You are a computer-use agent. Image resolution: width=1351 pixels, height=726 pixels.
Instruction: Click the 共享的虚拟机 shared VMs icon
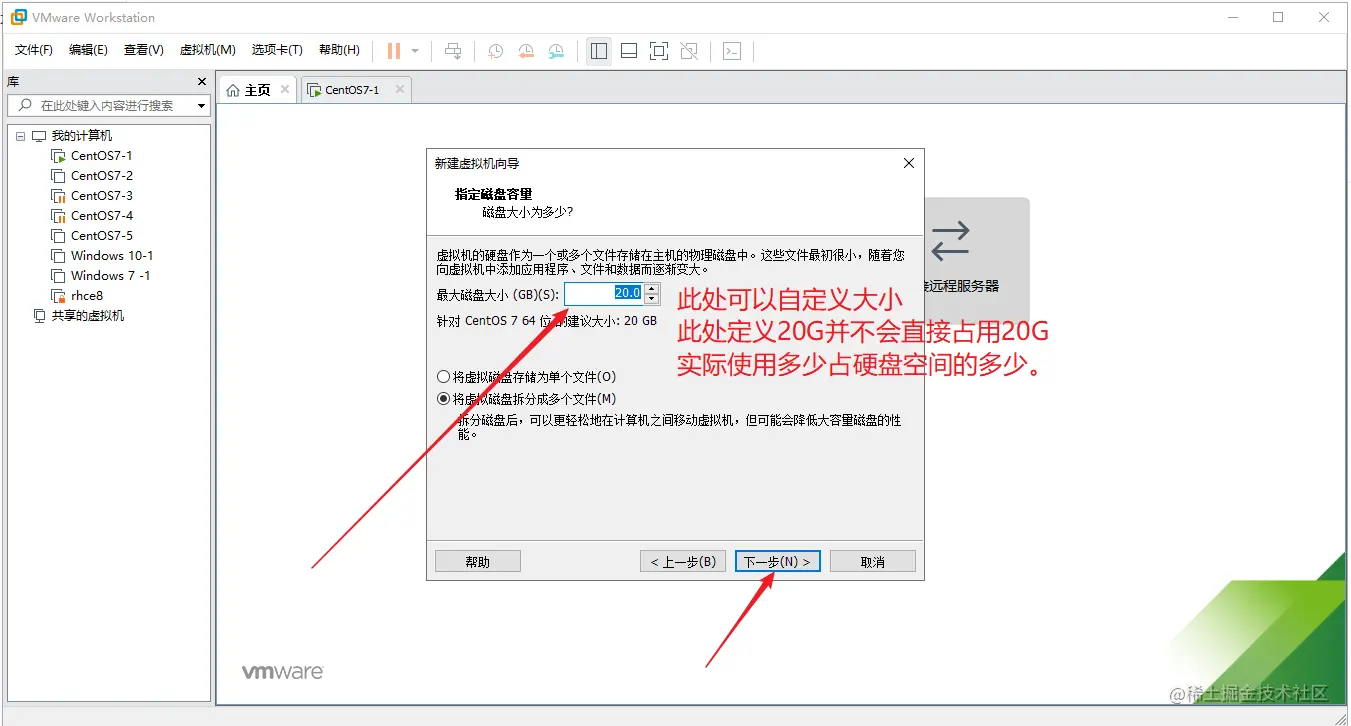(39, 316)
